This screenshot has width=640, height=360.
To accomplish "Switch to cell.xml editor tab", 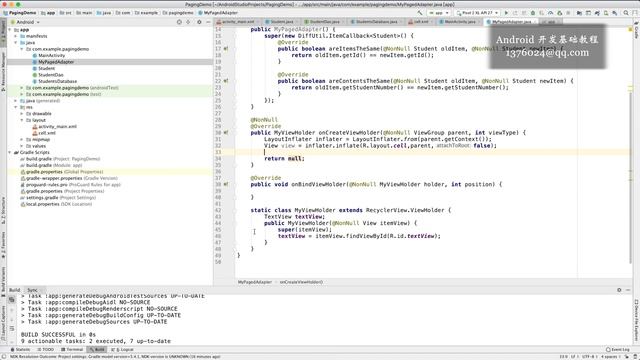I will tap(421, 22).
